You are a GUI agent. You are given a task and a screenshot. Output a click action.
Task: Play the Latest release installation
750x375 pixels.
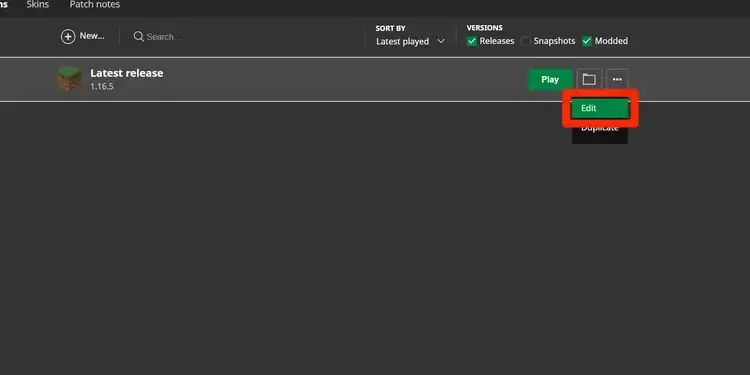click(550, 79)
